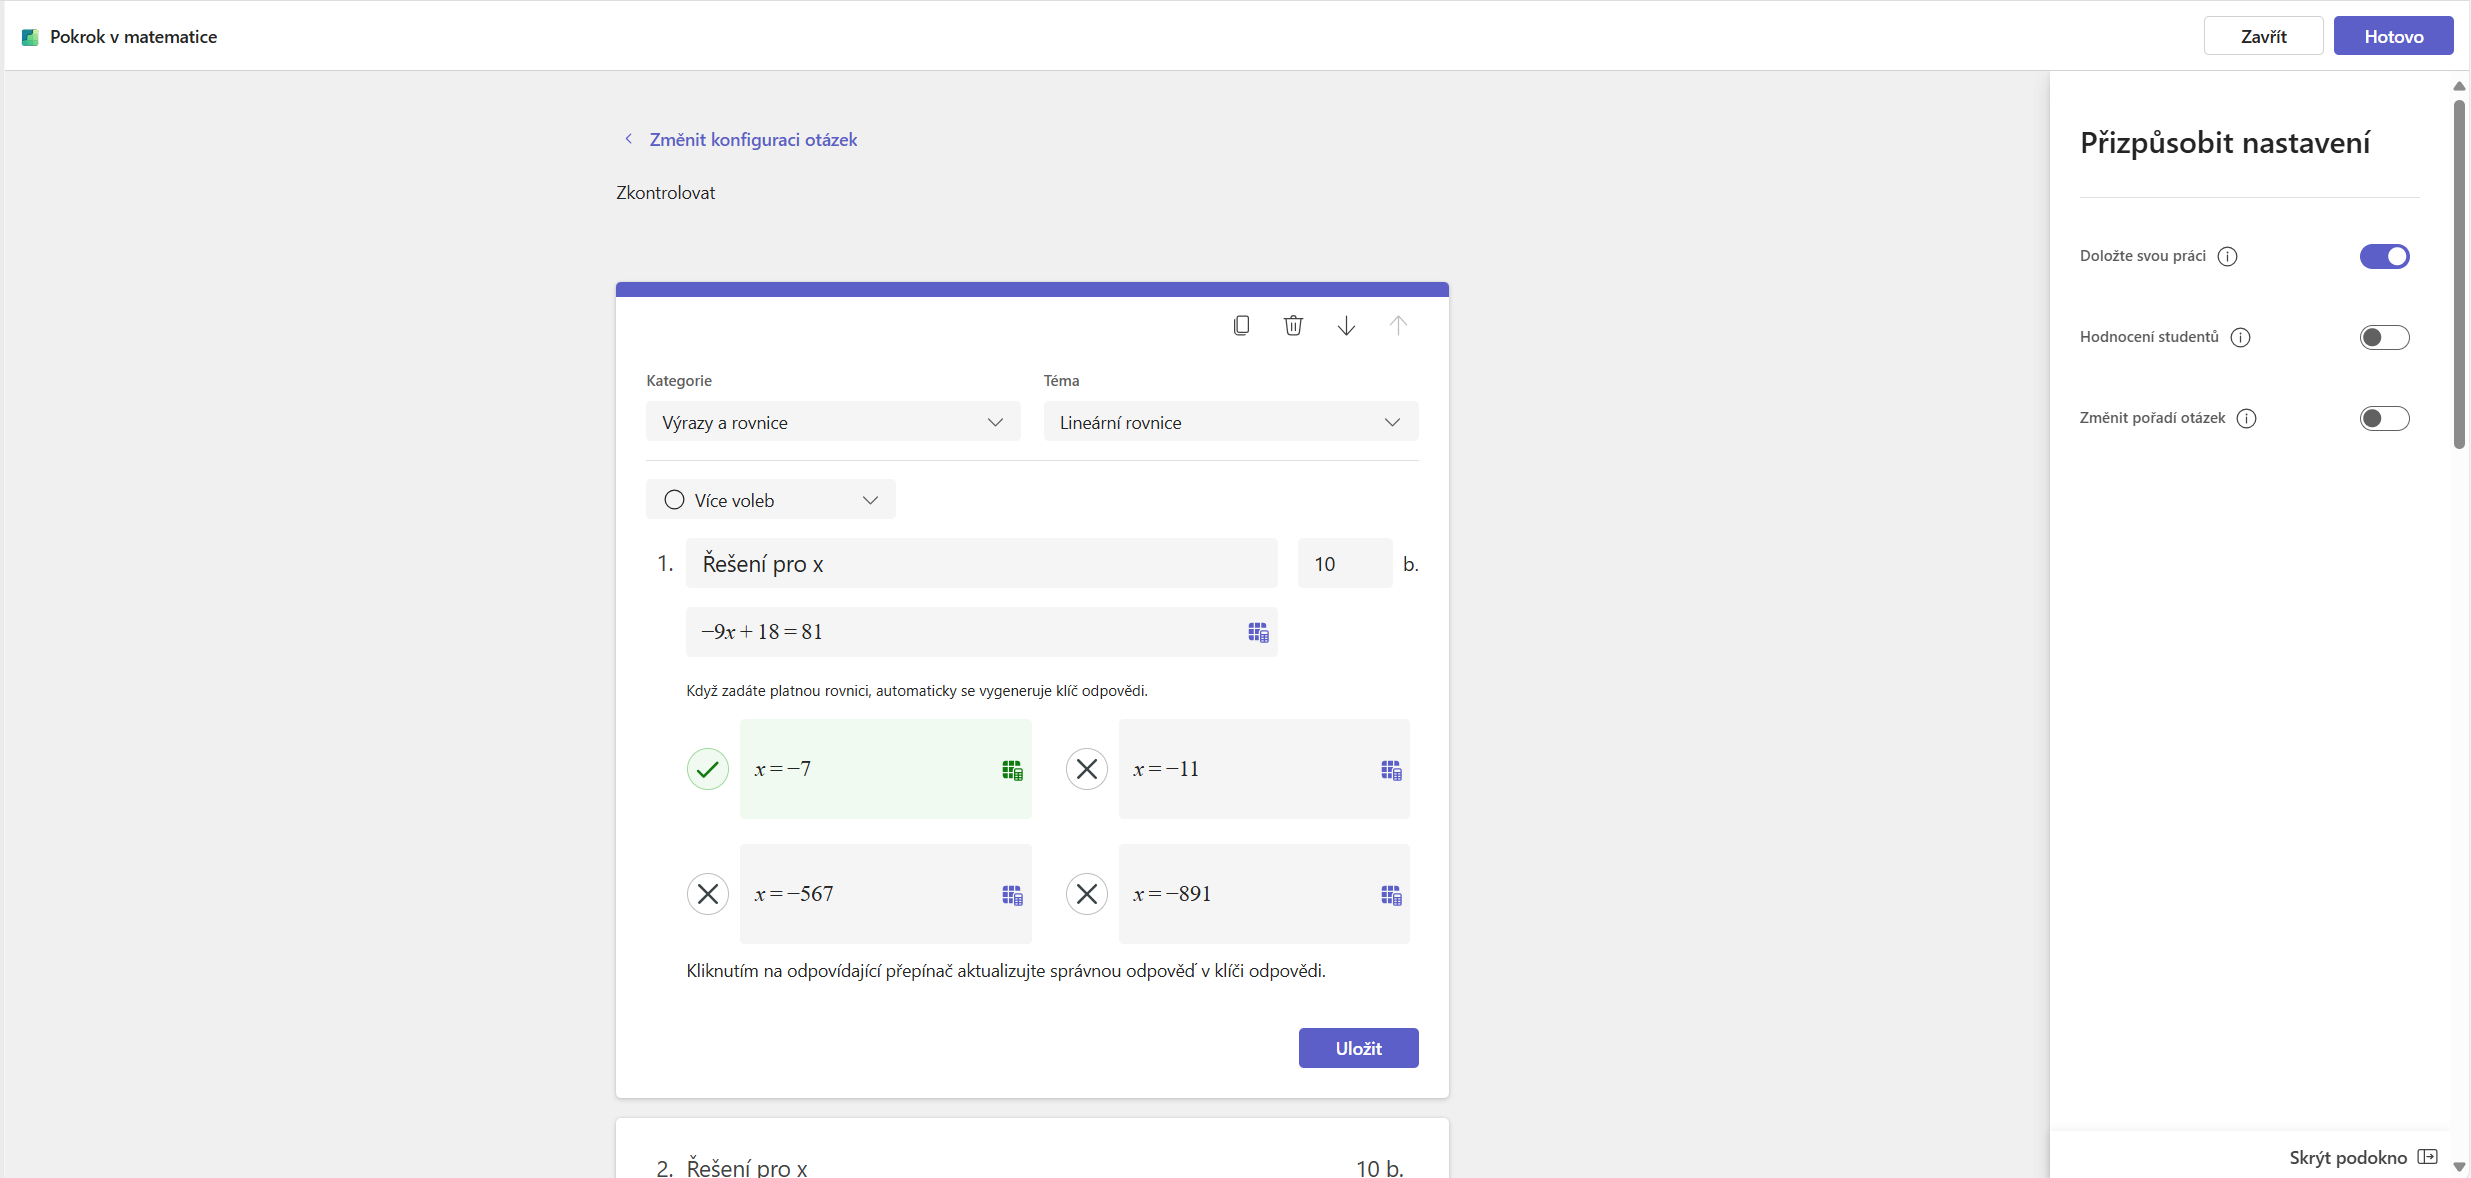Screen dimensions: 2471x1178
Task: Go back via Změnit konfiguraci otázek link
Action: point(752,140)
